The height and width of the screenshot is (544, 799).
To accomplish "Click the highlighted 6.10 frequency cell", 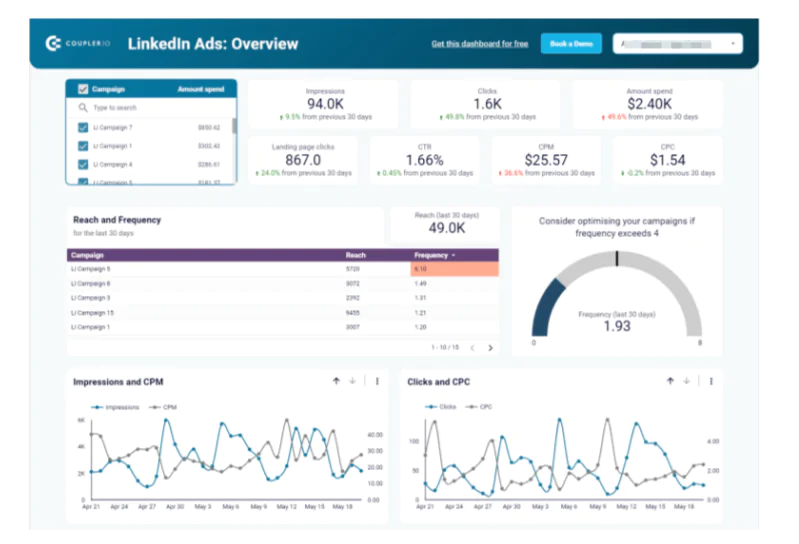I will coord(455,269).
